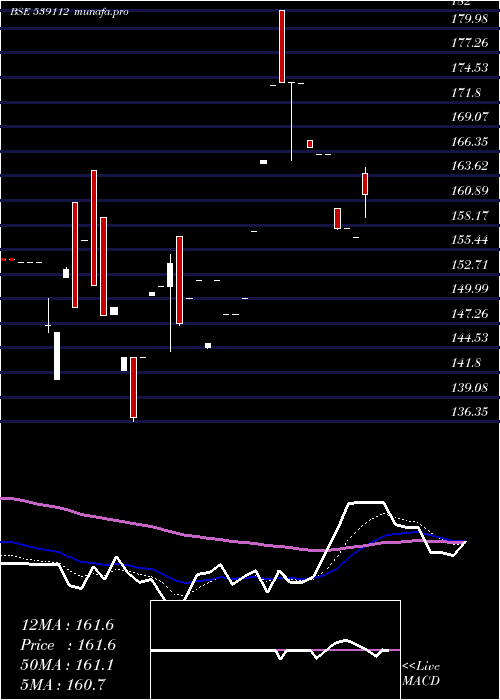The height and width of the screenshot is (700, 500).
Task: Click the 139.08 price axis label
Action: pos(470,388)
